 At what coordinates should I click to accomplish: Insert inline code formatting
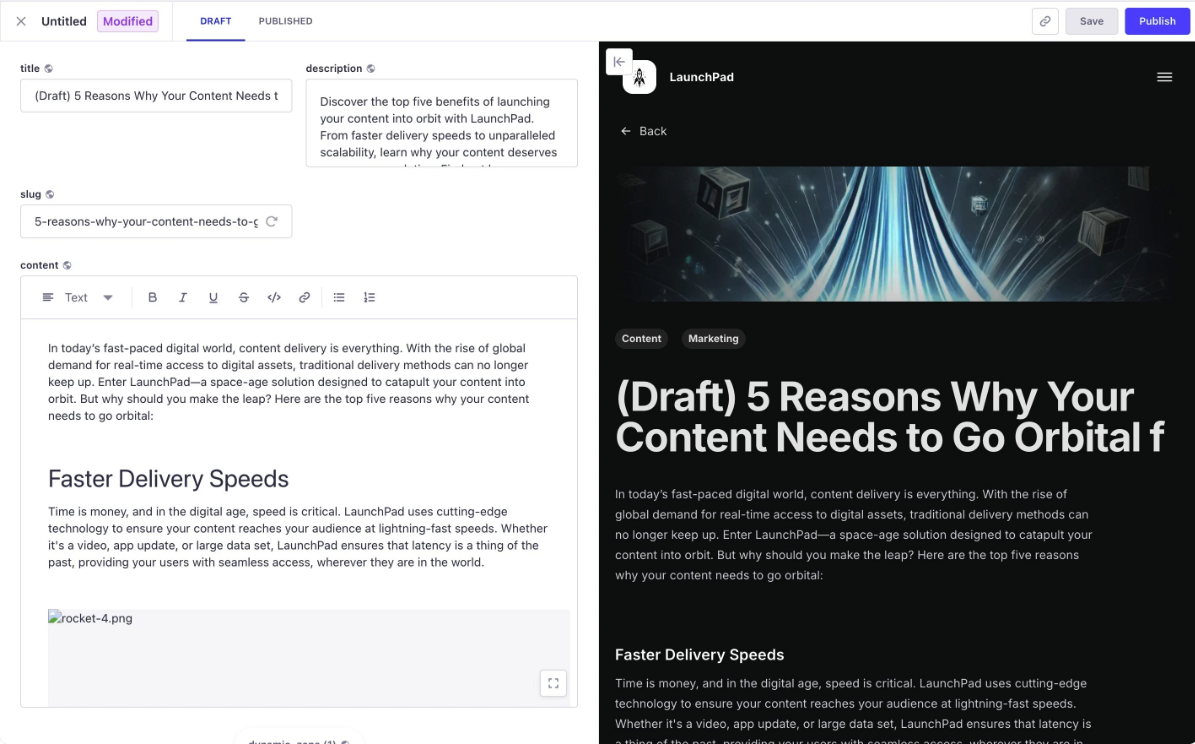click(x=274, y=297)
